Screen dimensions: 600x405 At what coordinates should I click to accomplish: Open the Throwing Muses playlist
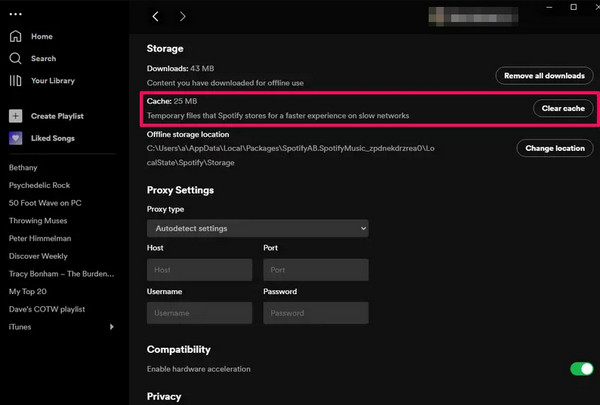[x=38, y=220]
